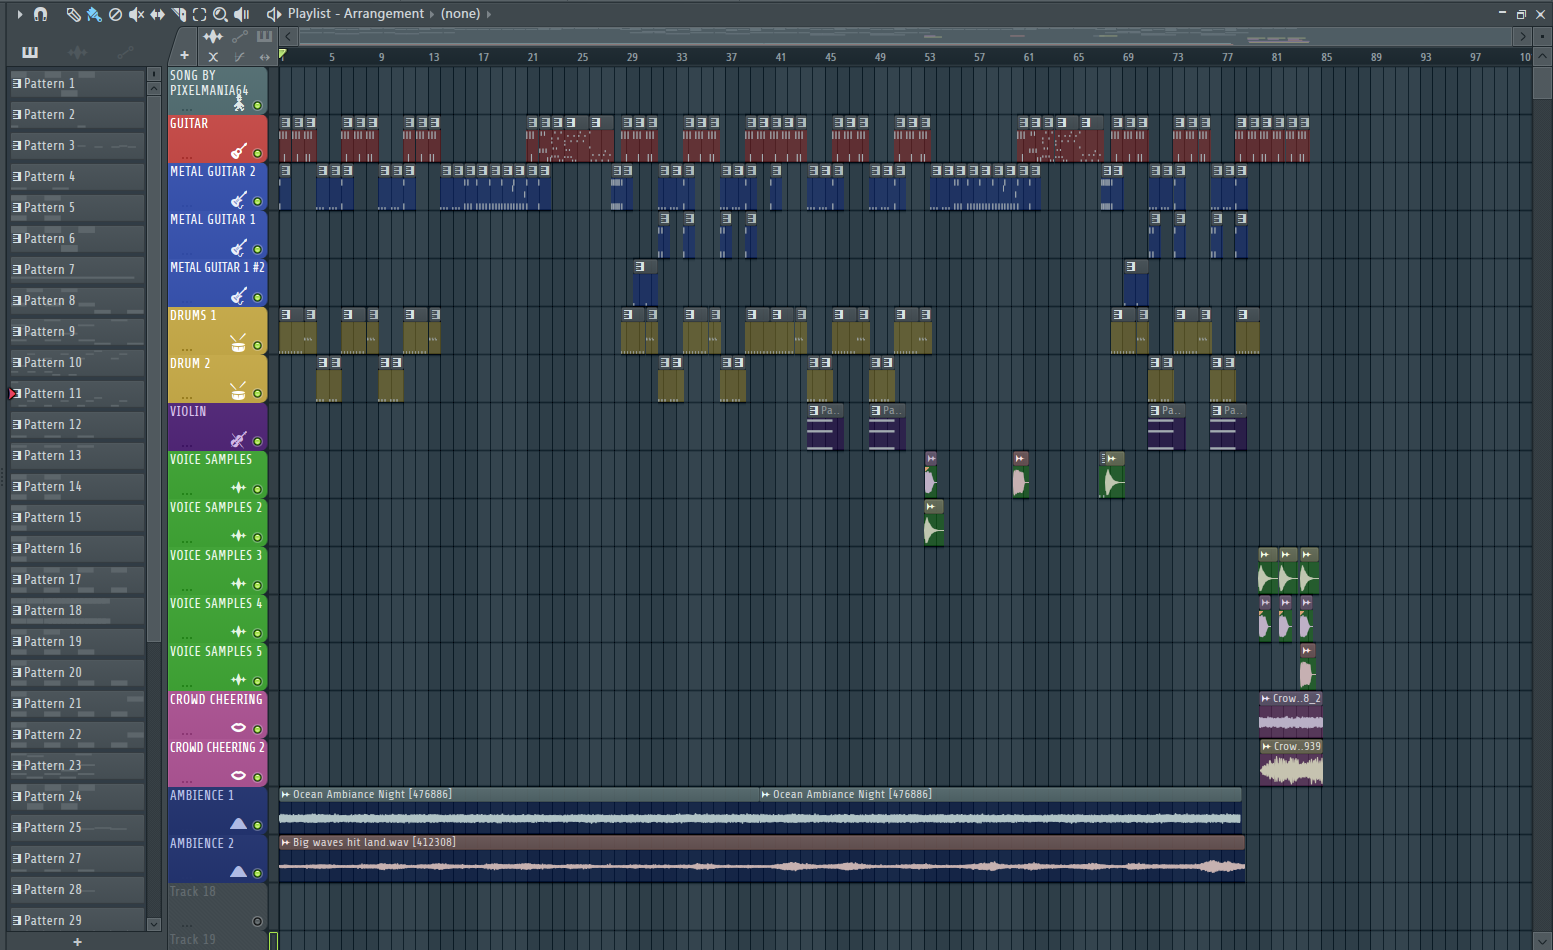Image resolution: width=1553 pixels, height=950 pixels.
Task: Click the playlist overview minimap bar
Action: coord(906,37)
